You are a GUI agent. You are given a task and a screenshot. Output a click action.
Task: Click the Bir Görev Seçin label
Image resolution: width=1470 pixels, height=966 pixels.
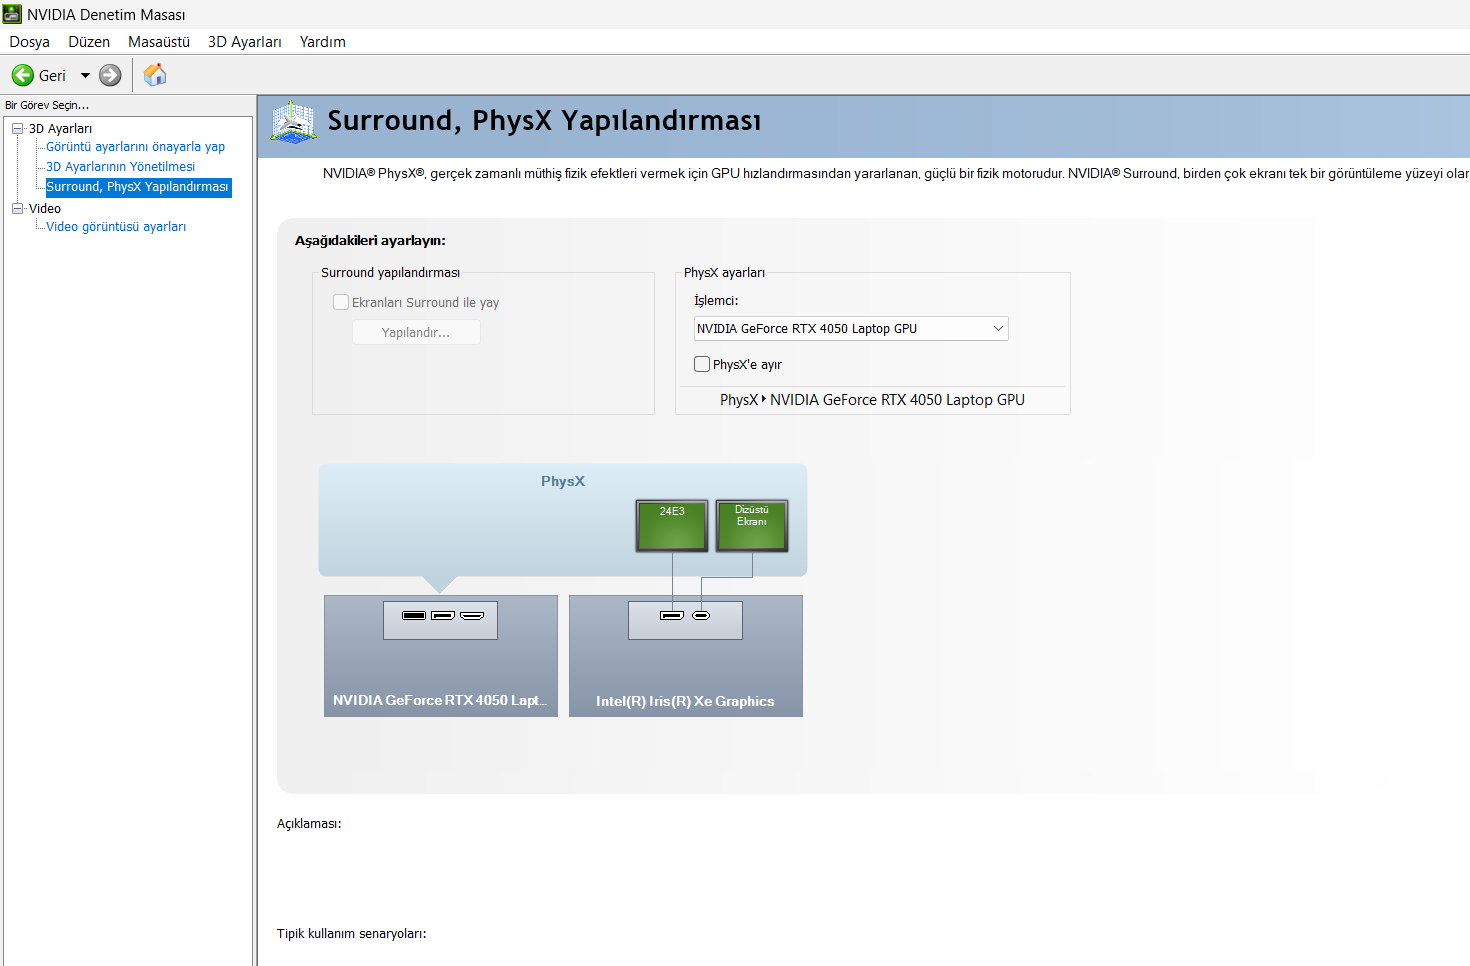click(x=47, y=105)
